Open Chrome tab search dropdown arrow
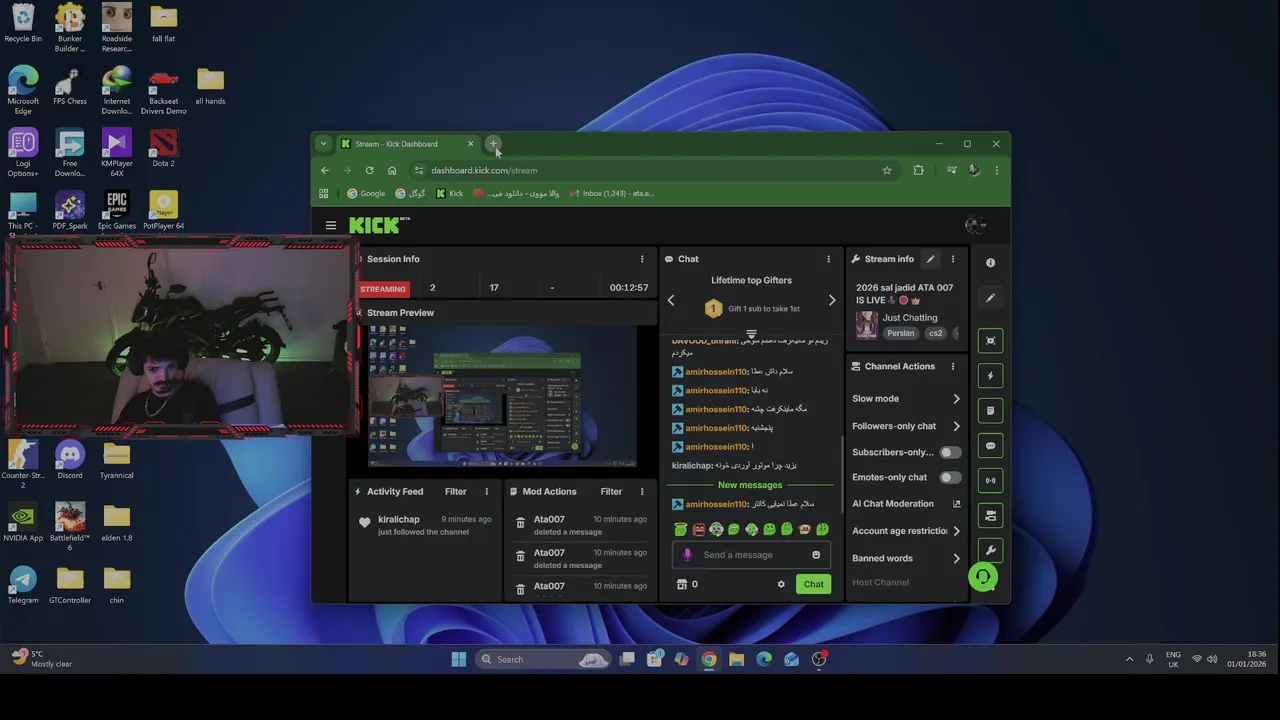This screenshot has height=720, width=1280. (x=323, y=144)
